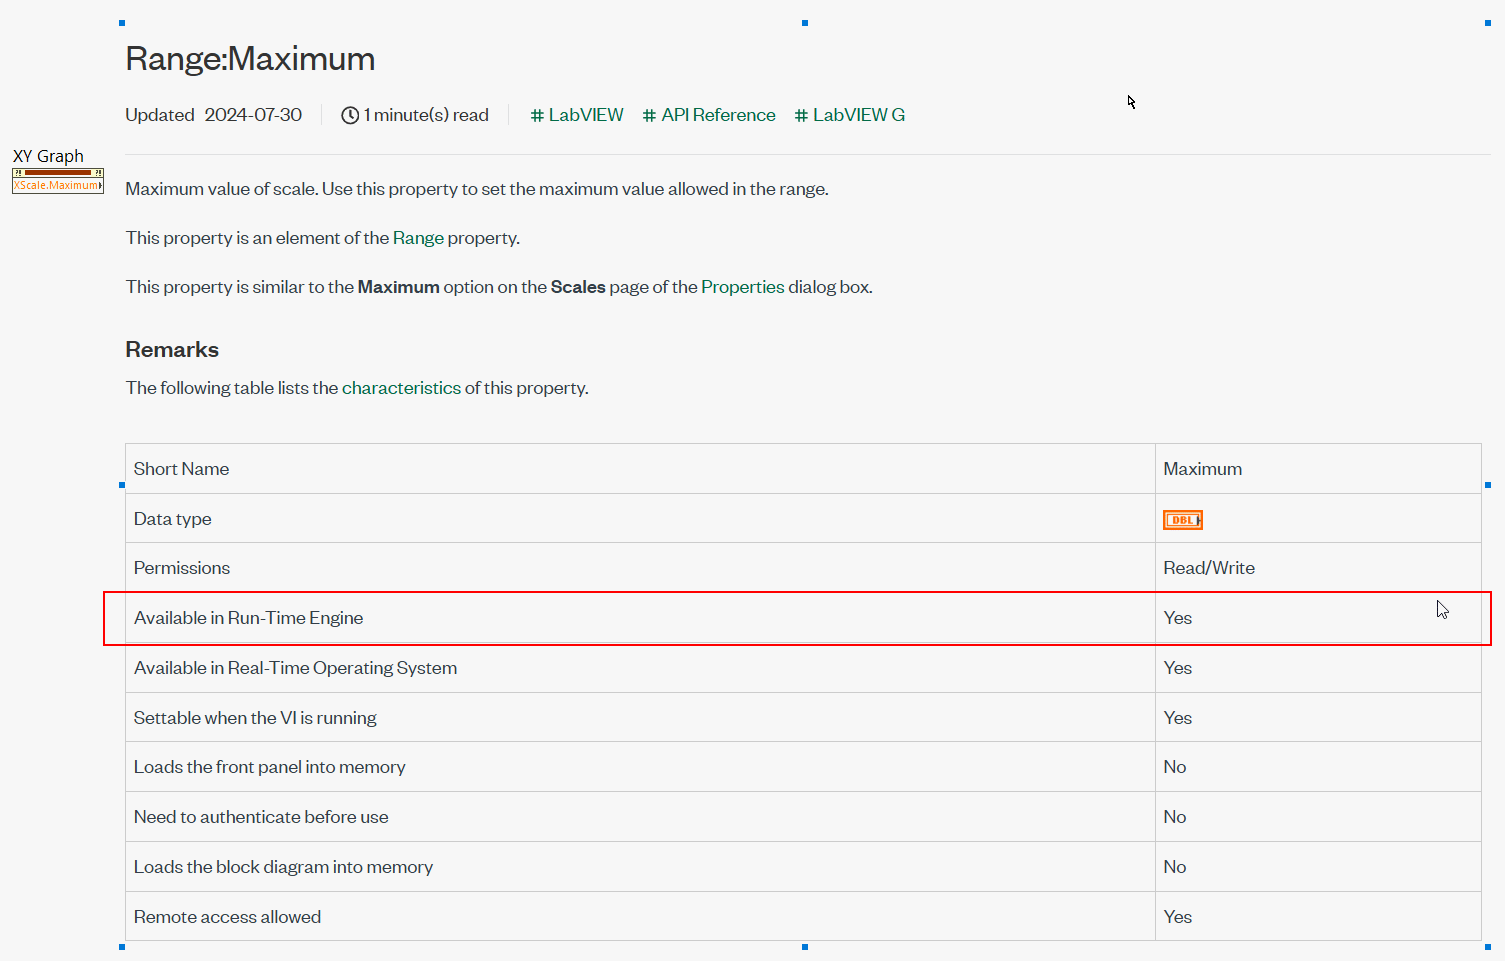
Task: Click the Range:Maximum page title
Action: (x=250, y=59)
